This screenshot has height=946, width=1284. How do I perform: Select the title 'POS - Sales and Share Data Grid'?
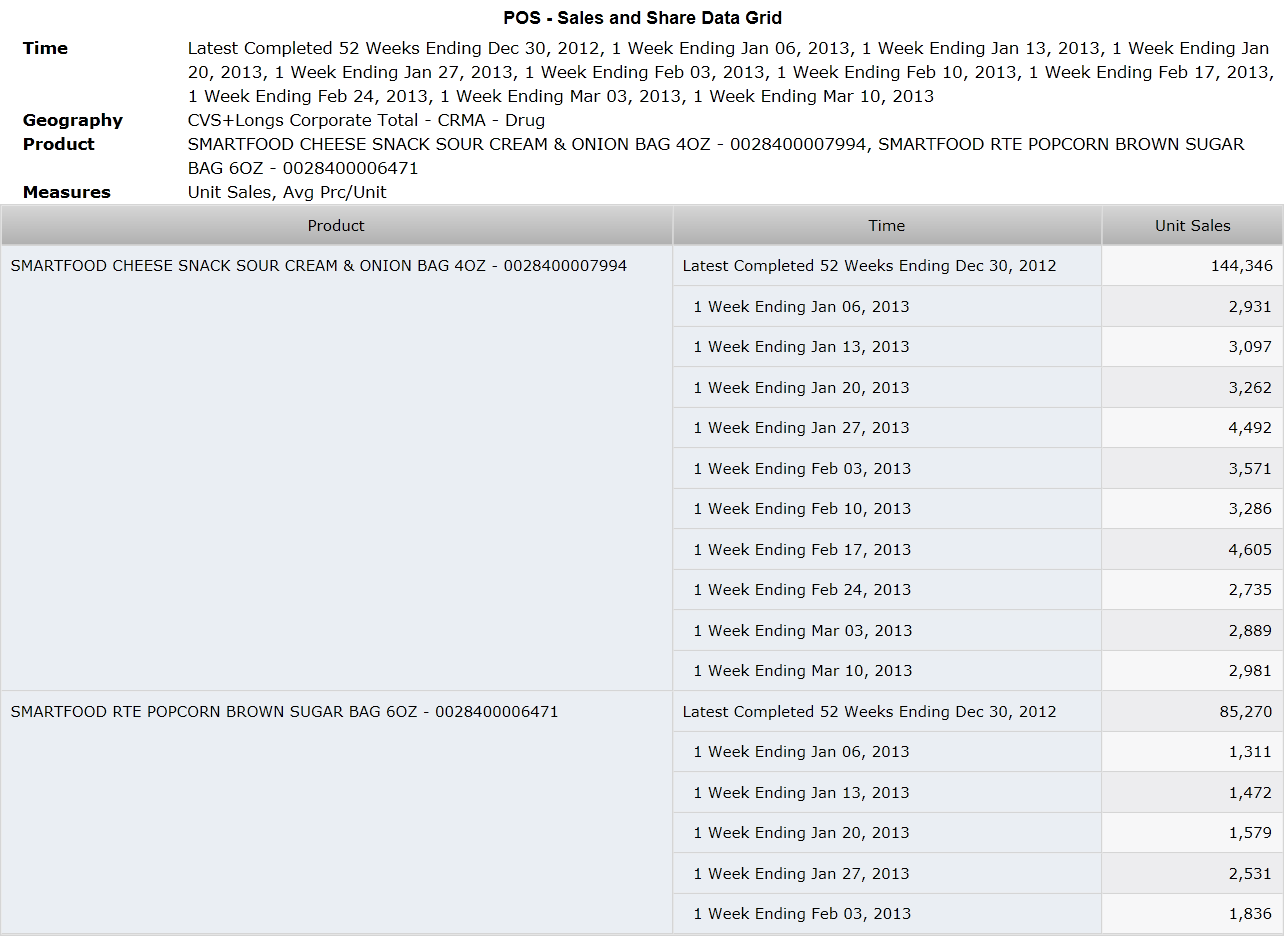(642, 18)
